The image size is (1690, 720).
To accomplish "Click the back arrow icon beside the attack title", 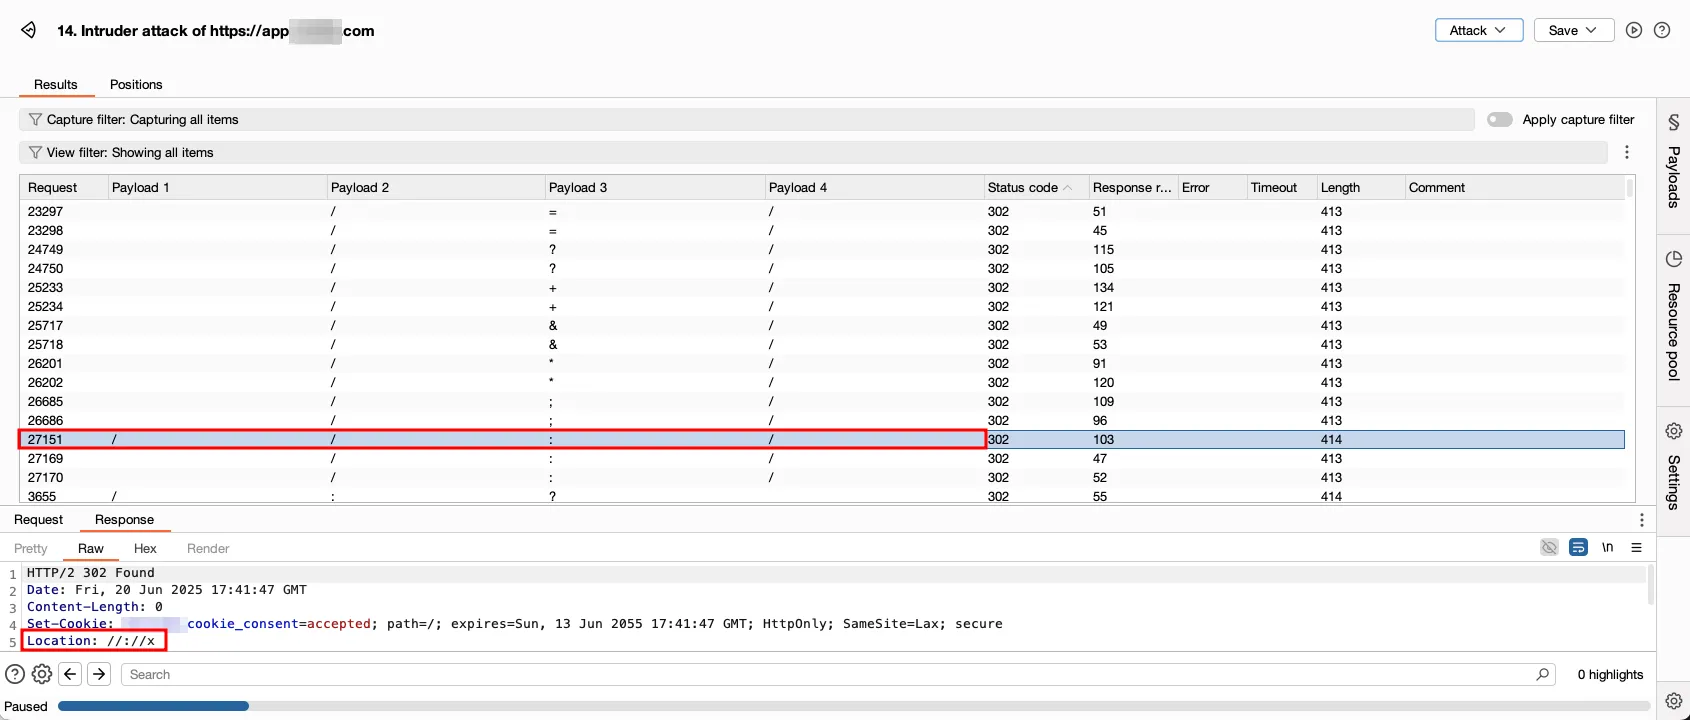I will point(29,30).
